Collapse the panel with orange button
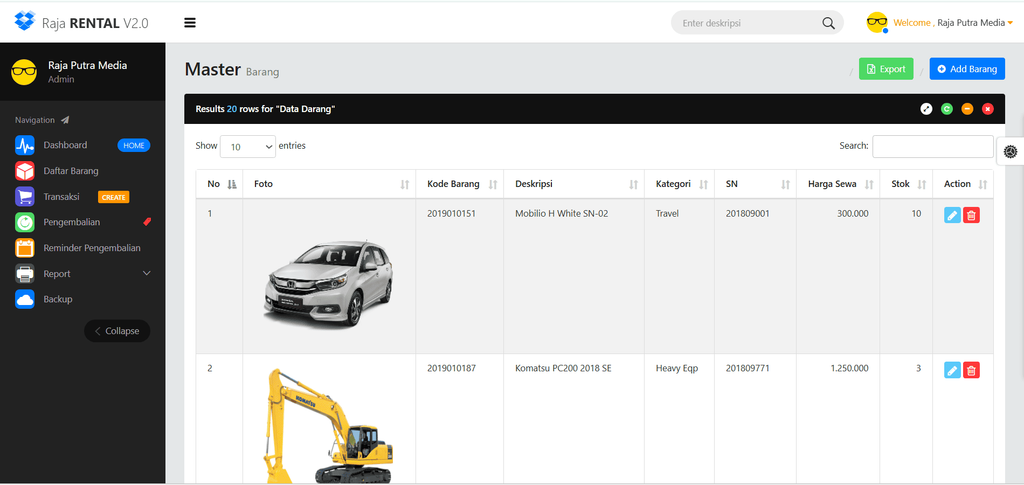 (967, 109)
